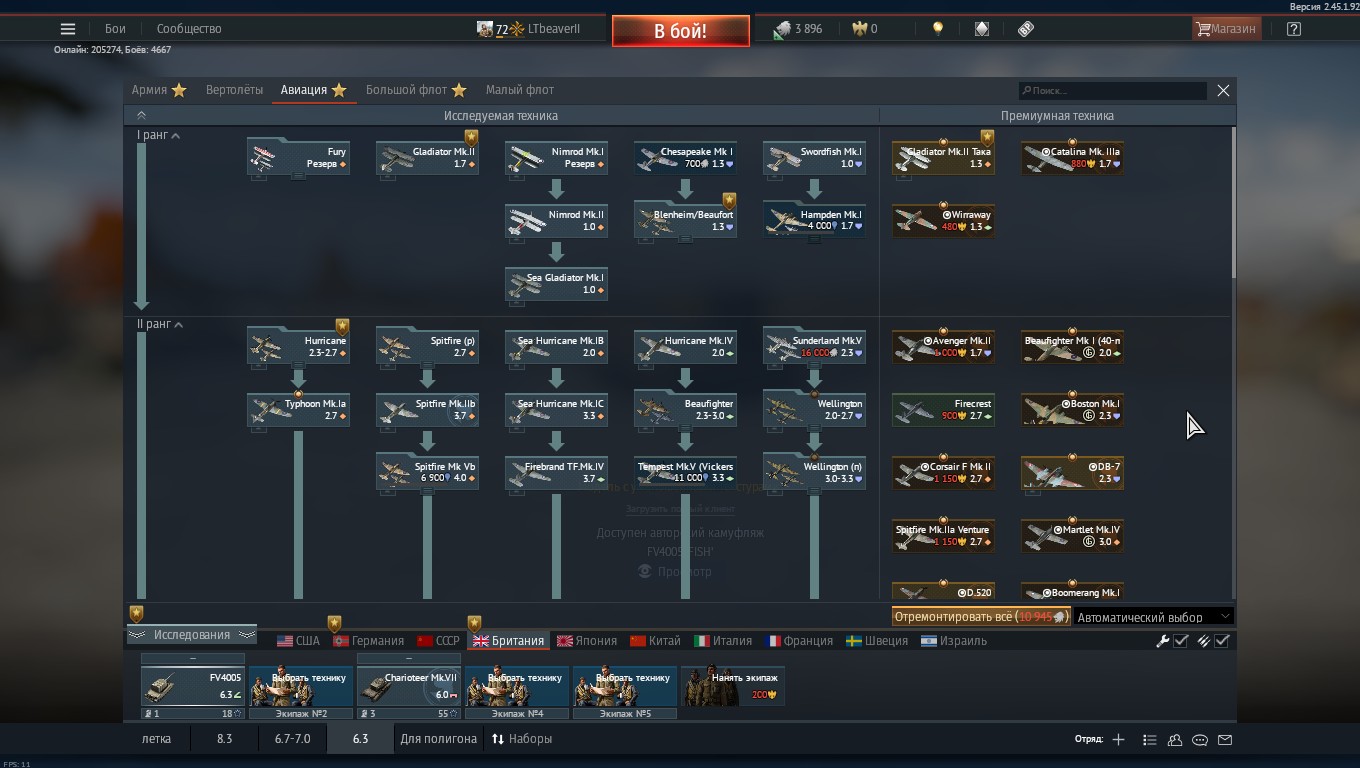Image resolution: width=1360 pixels, height=768 pixels.
Task: Open the Бои menu
Action: click(x=115, y=29)
